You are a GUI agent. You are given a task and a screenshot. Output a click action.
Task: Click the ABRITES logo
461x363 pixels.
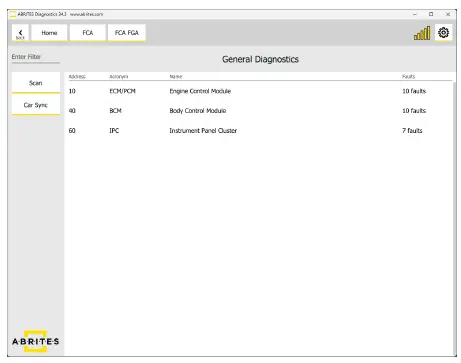[x=36, y=341]
